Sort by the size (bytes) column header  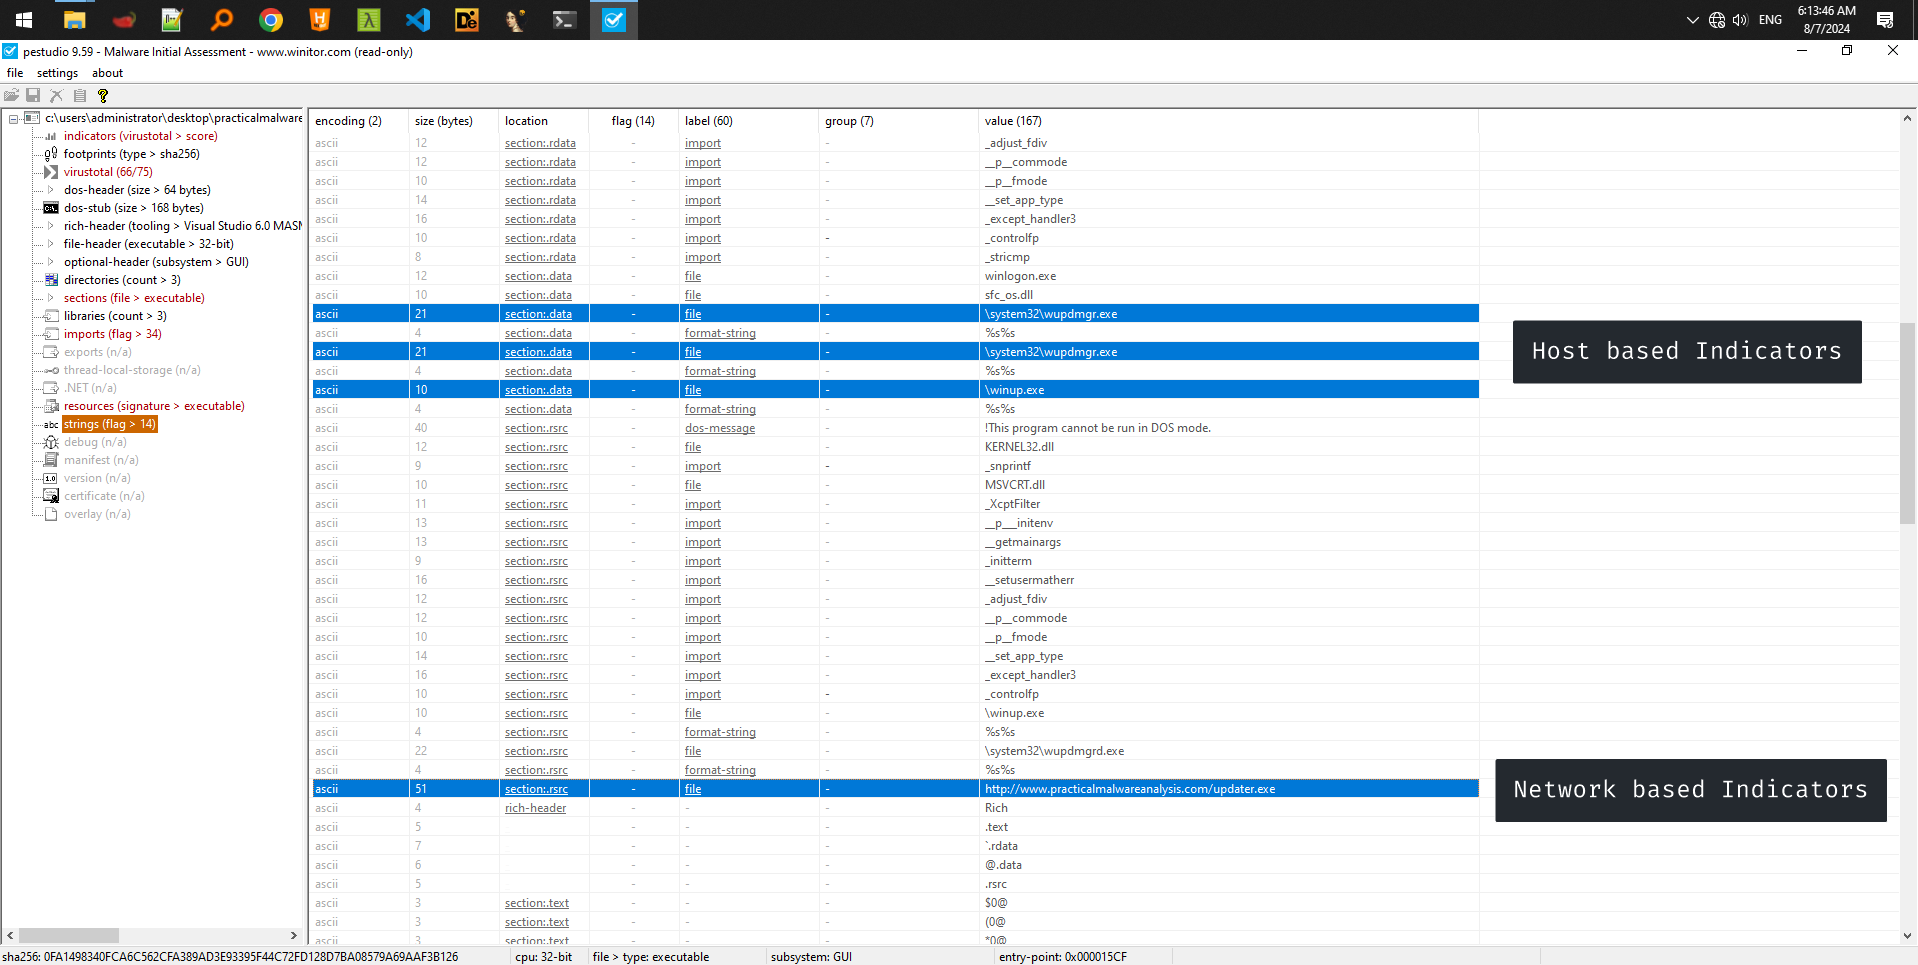pyautogui.click(x=444, y=121)
